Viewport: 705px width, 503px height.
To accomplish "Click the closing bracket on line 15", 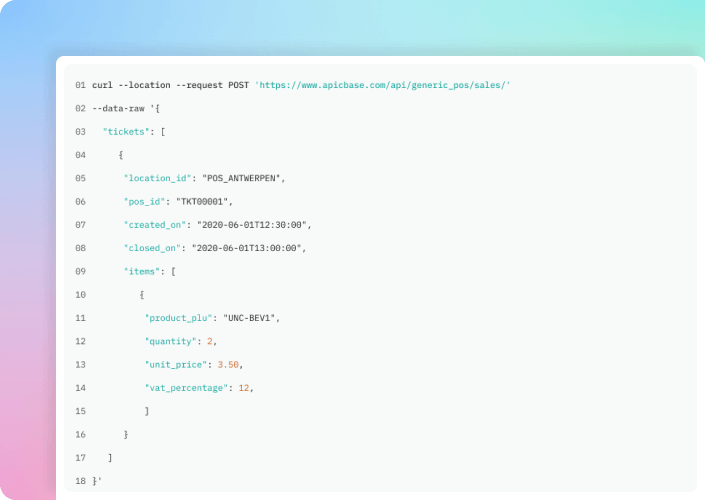I will click(147, 411).
